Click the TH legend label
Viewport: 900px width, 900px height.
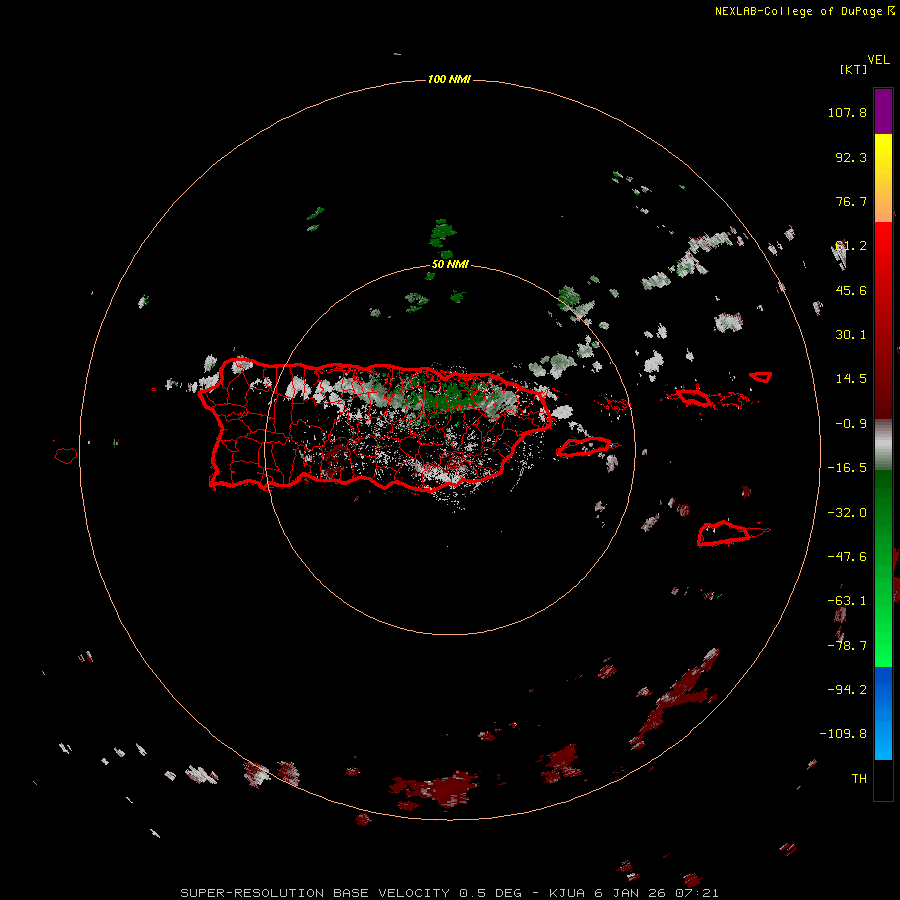(859, 778)
